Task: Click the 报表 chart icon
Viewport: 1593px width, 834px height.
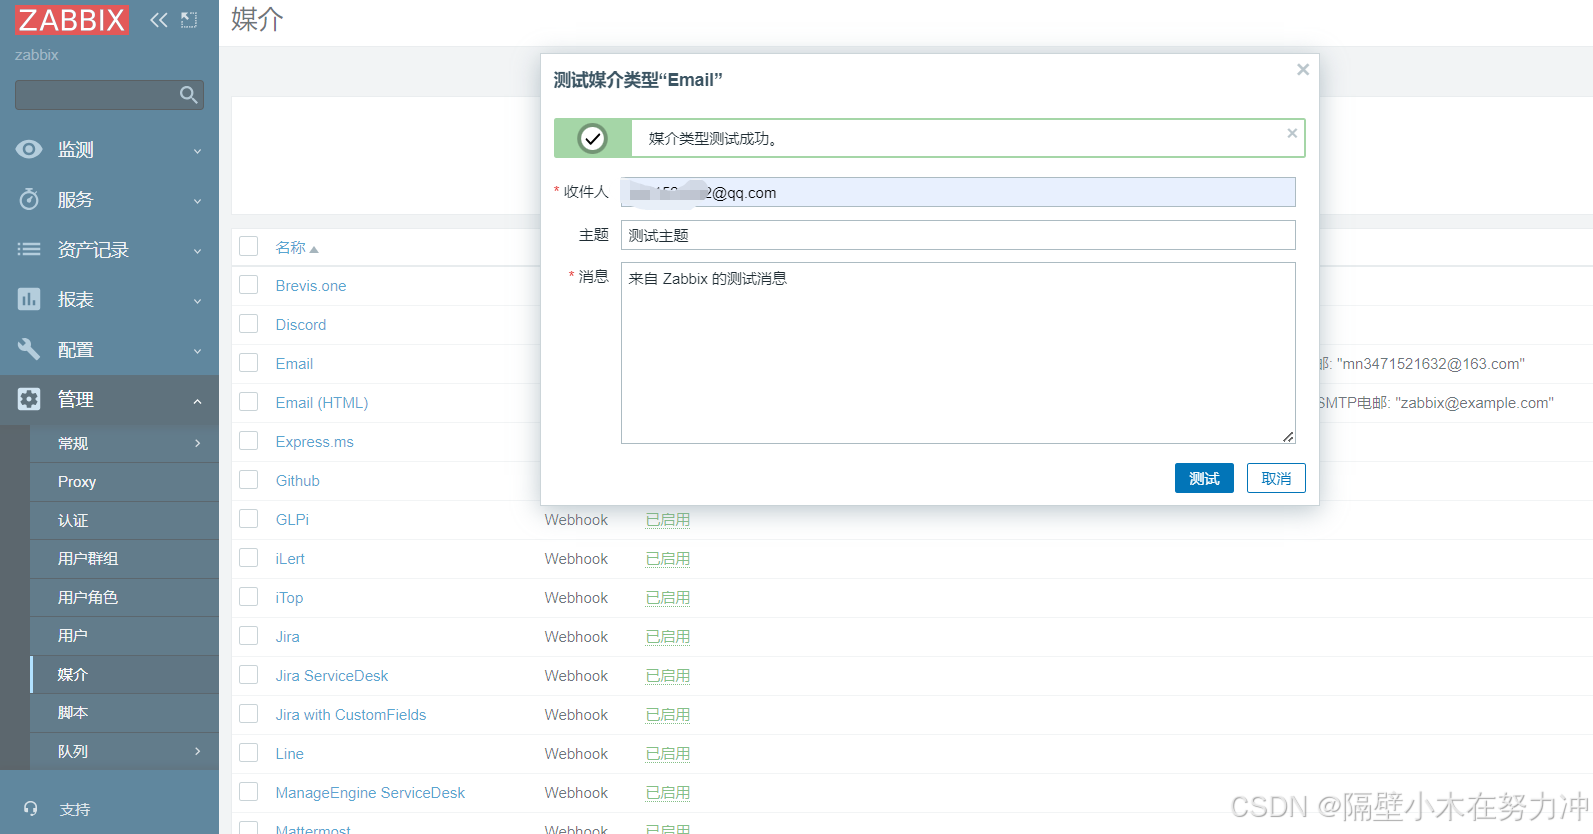Action: click(x=29, y=299)
